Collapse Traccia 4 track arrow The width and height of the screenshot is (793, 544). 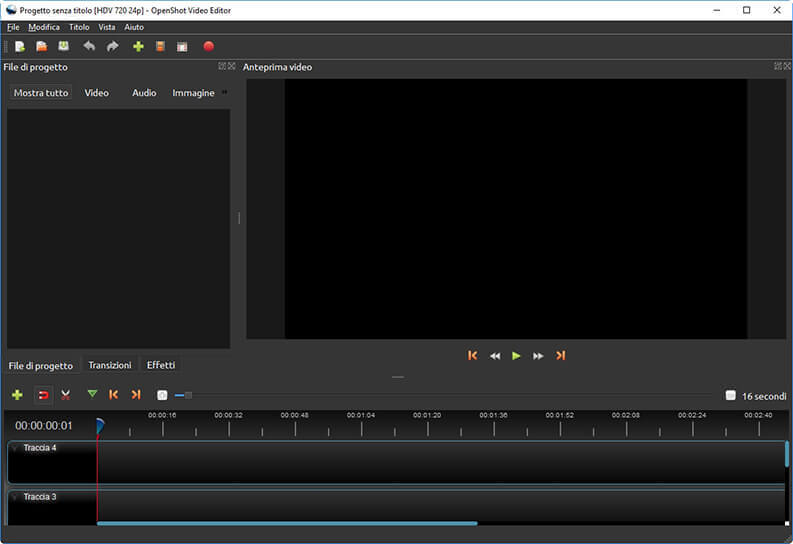click(15, 448)
